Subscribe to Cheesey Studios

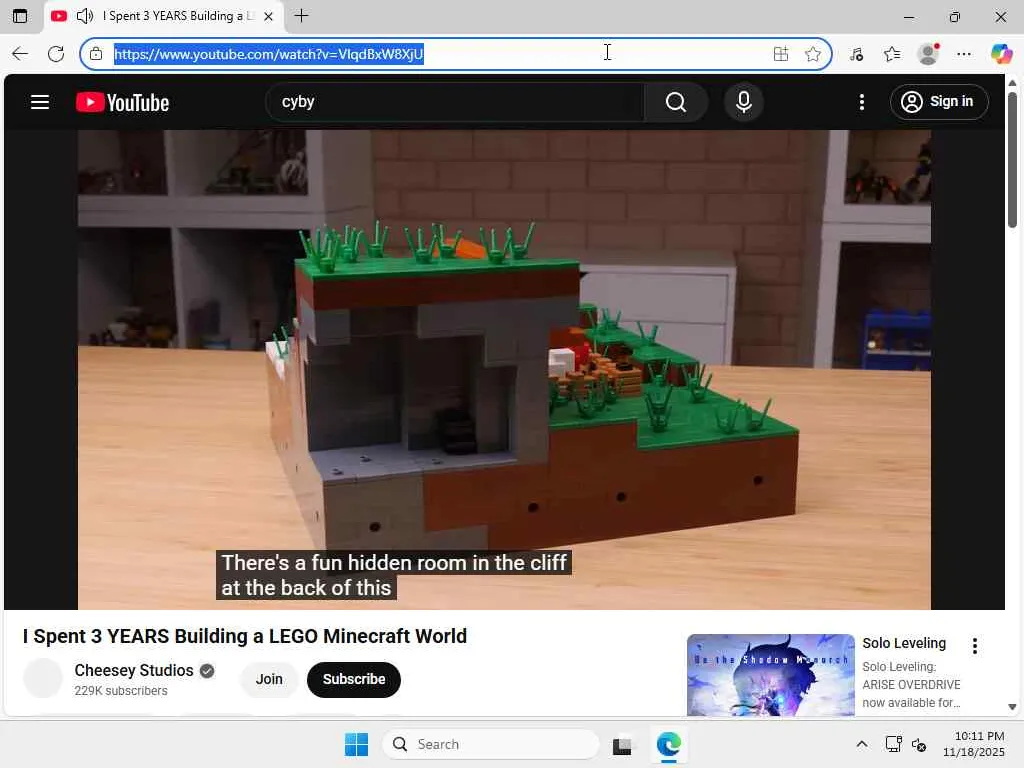[x=353, y=679]
